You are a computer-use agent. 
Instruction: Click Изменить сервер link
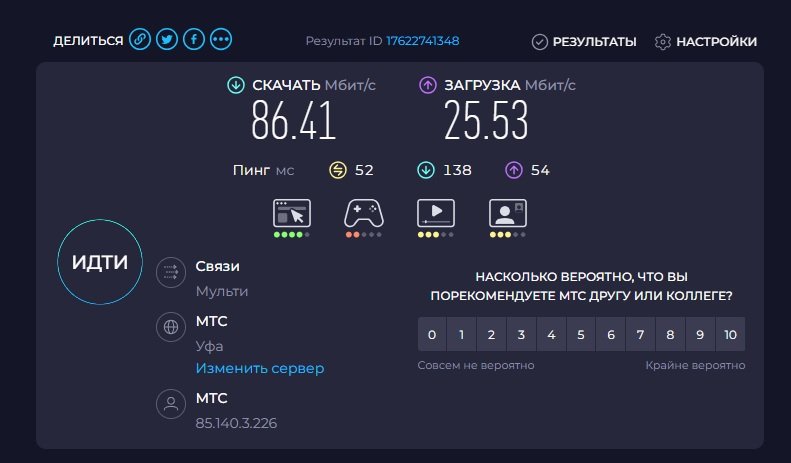tap(260, 368)
